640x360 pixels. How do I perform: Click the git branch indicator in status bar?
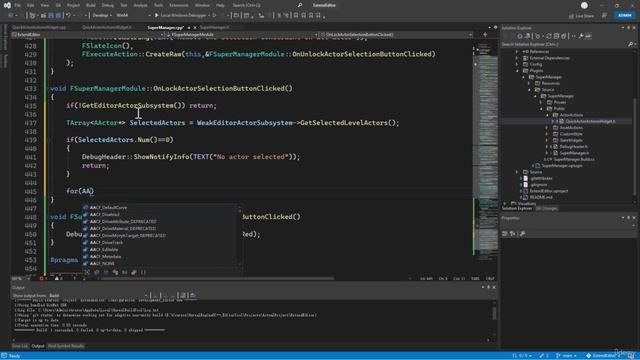tap(567, 356)
